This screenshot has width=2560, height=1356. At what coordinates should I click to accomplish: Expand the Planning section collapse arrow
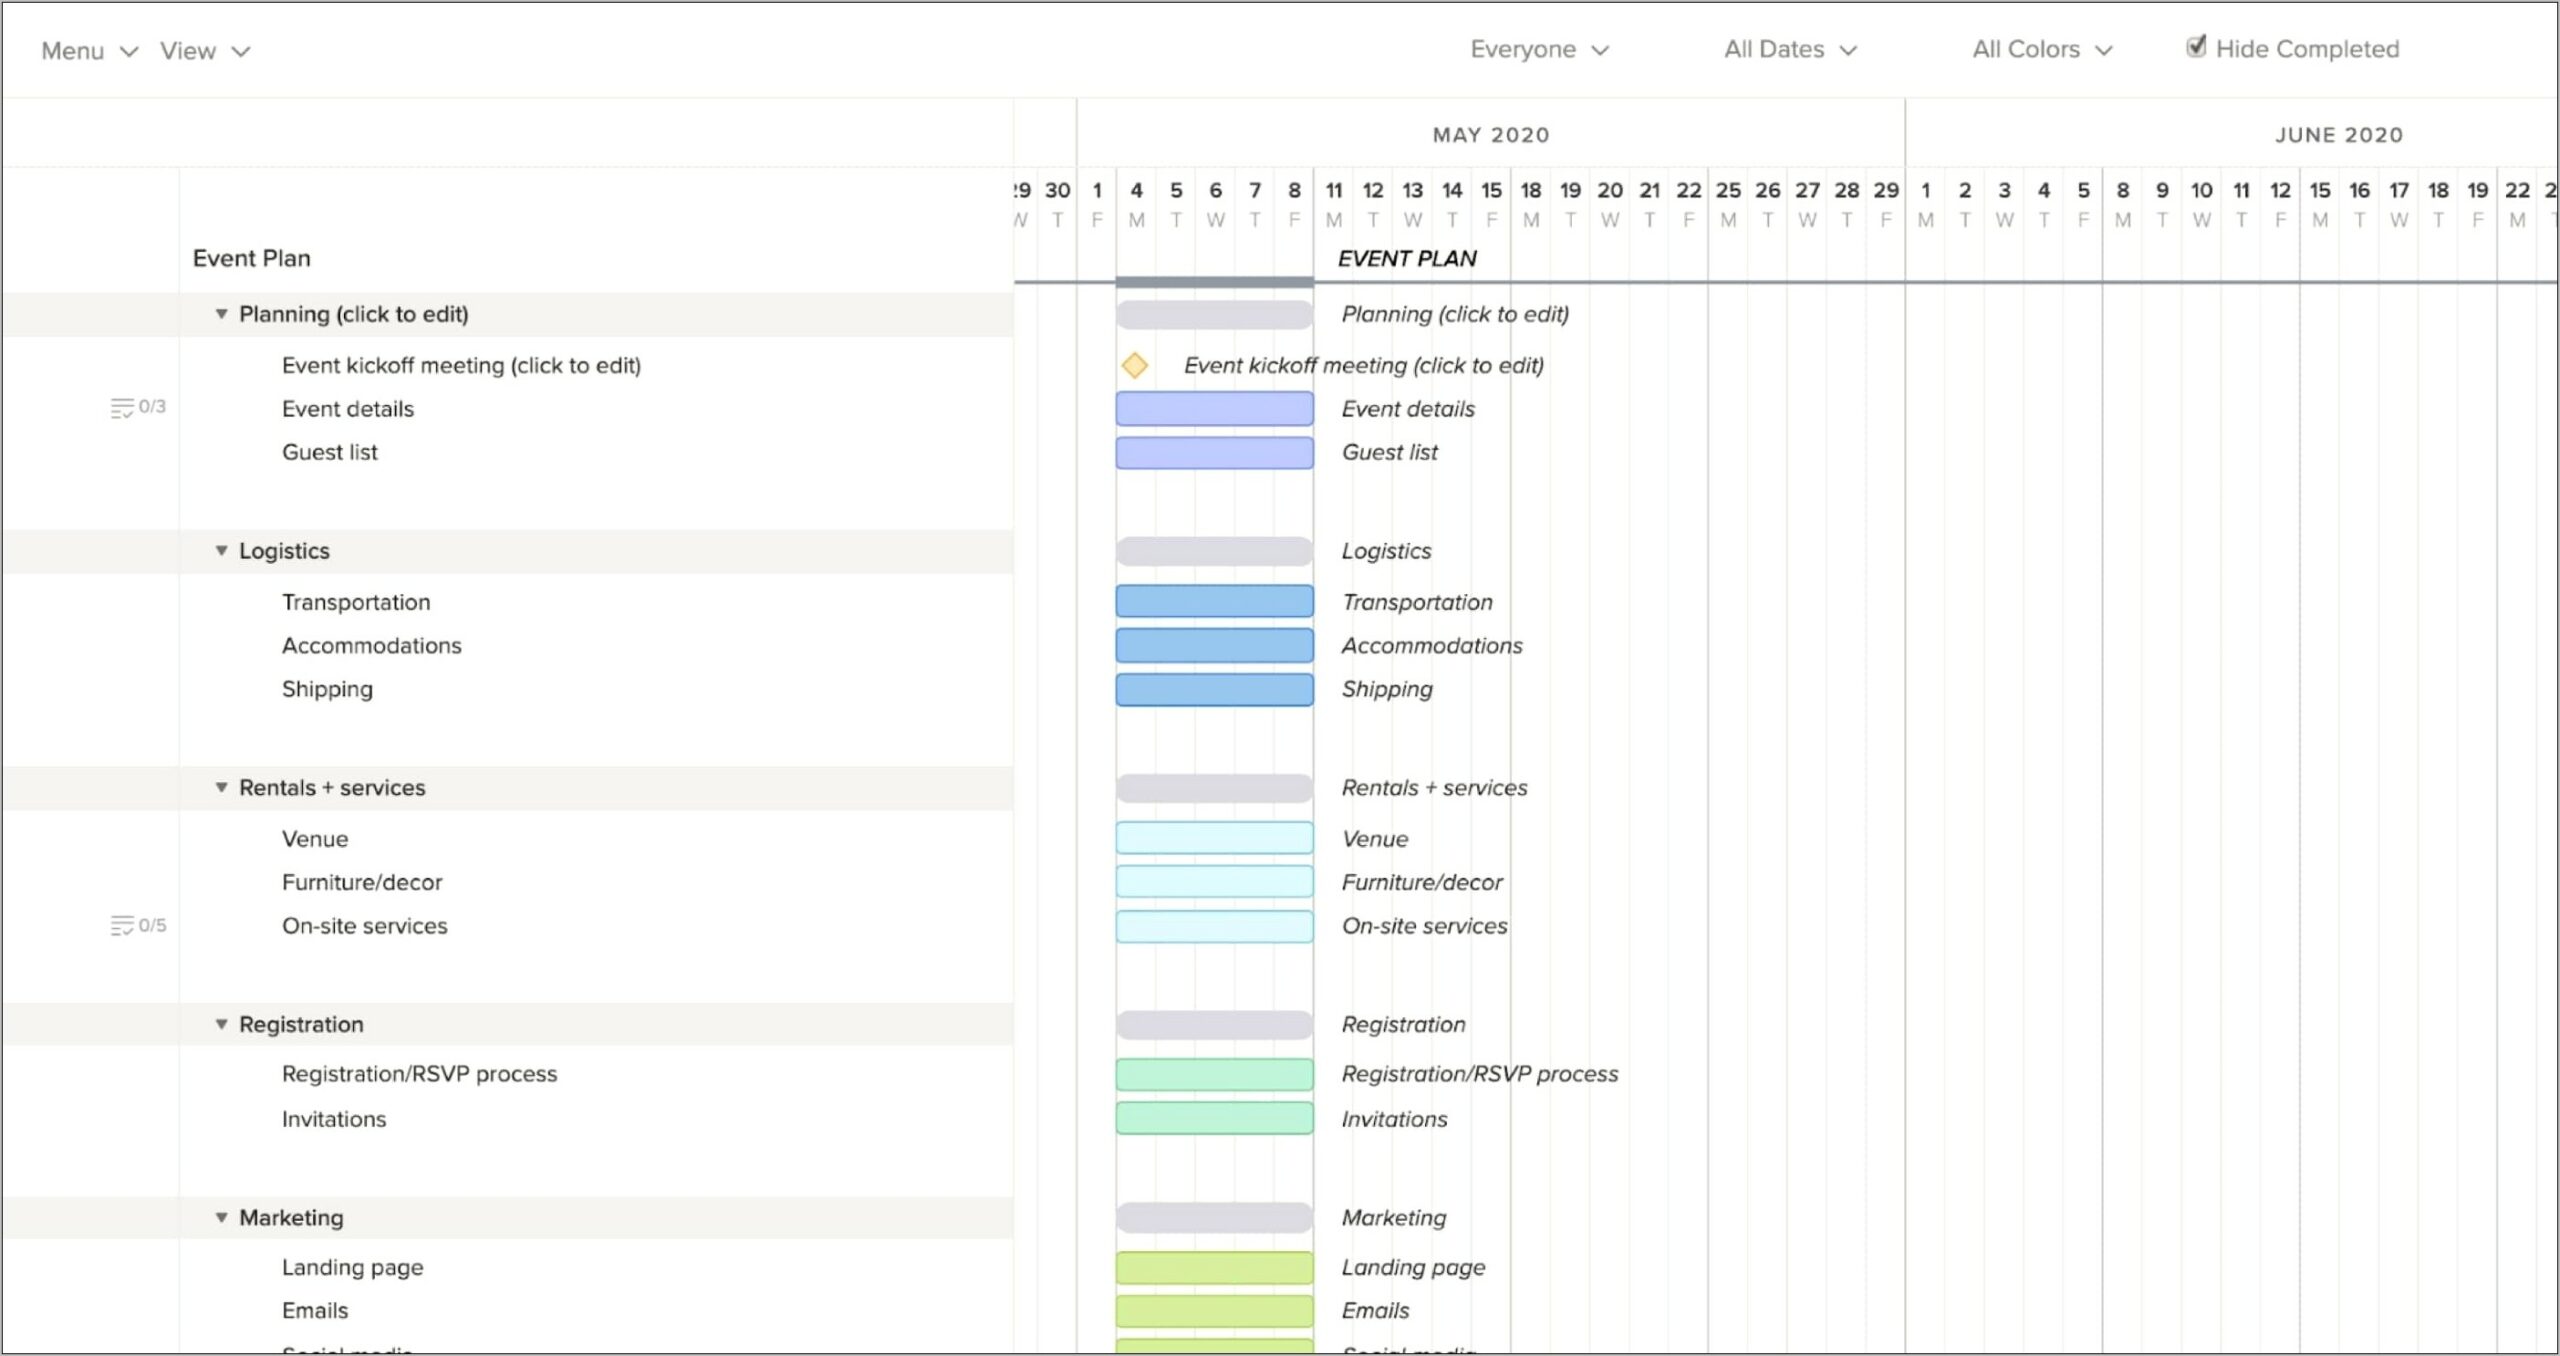pos(223,313)
